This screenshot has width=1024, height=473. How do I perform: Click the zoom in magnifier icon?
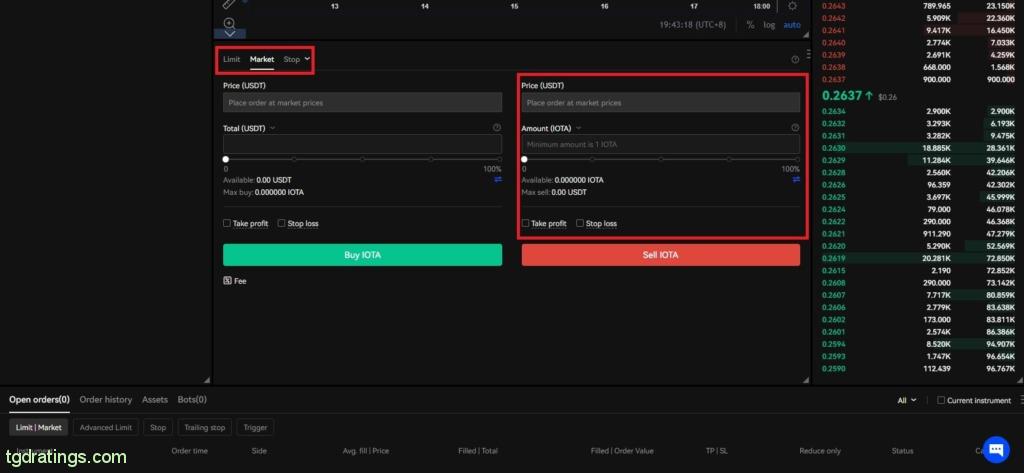click(x=229, y=24)
